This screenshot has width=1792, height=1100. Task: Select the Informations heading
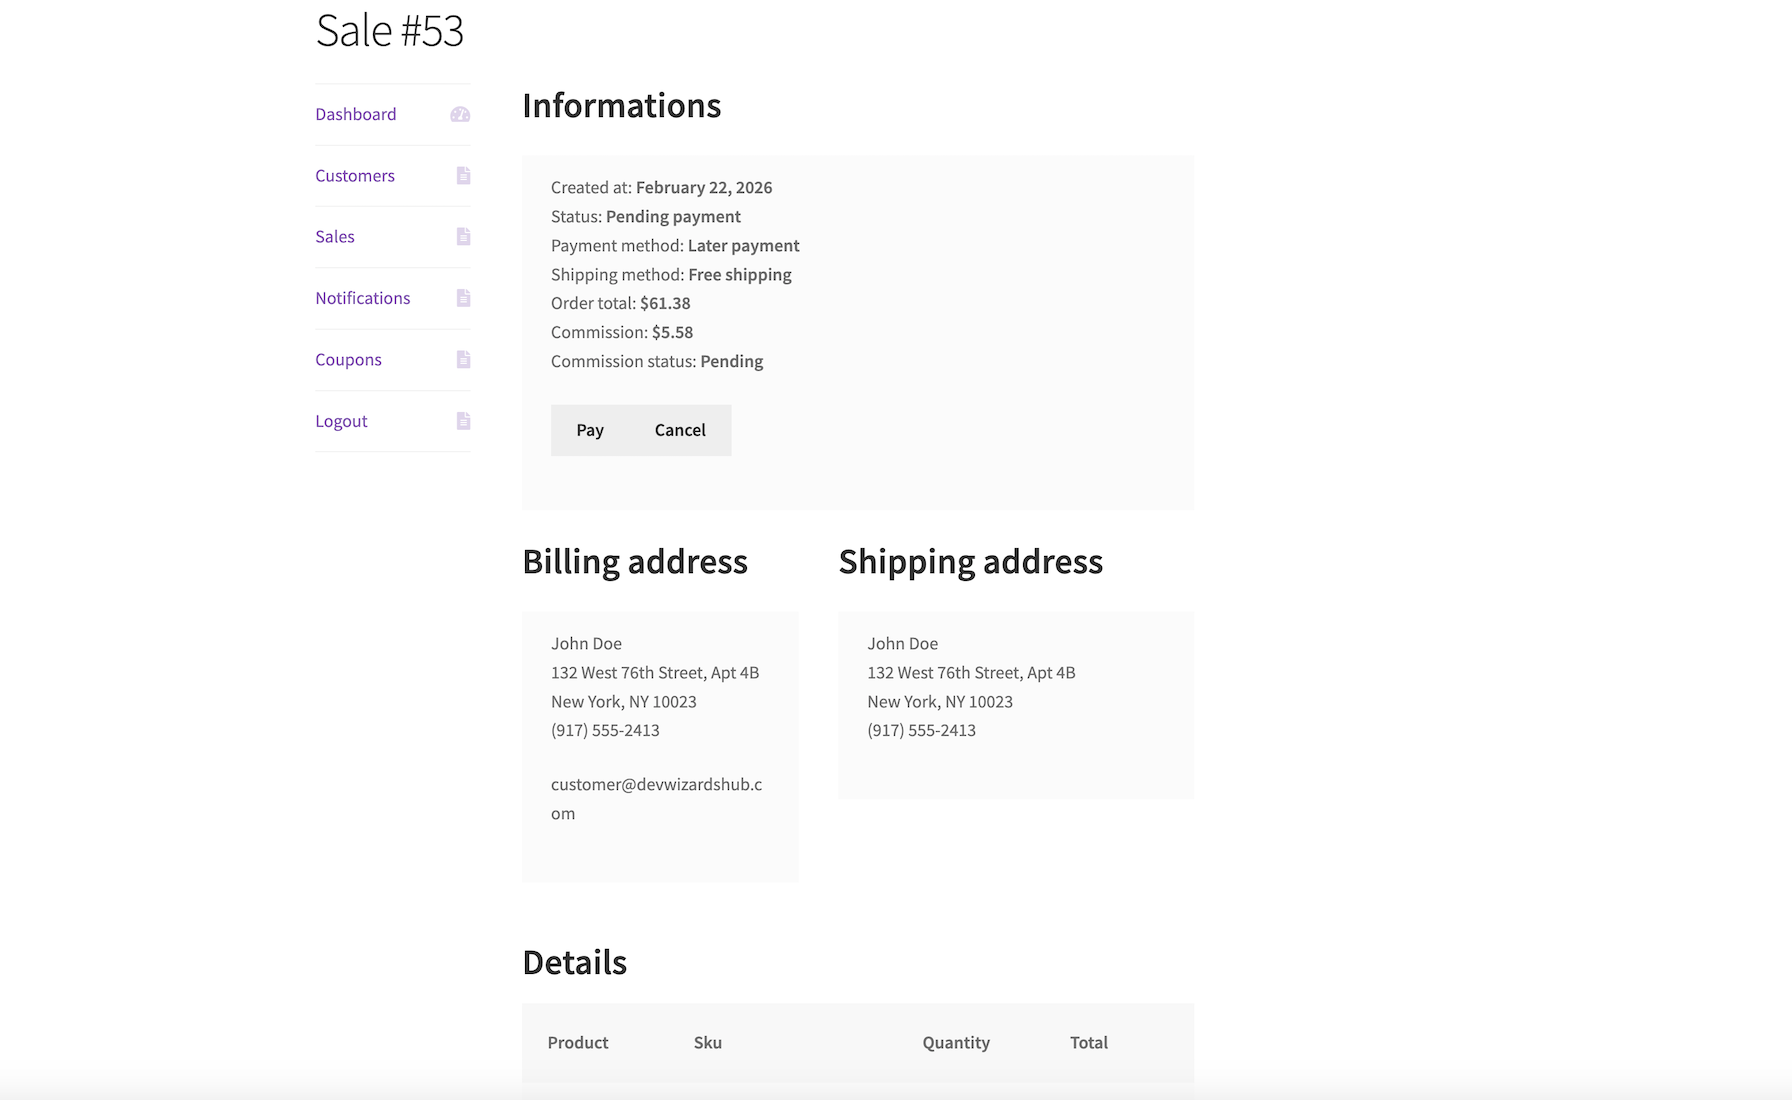622,105
